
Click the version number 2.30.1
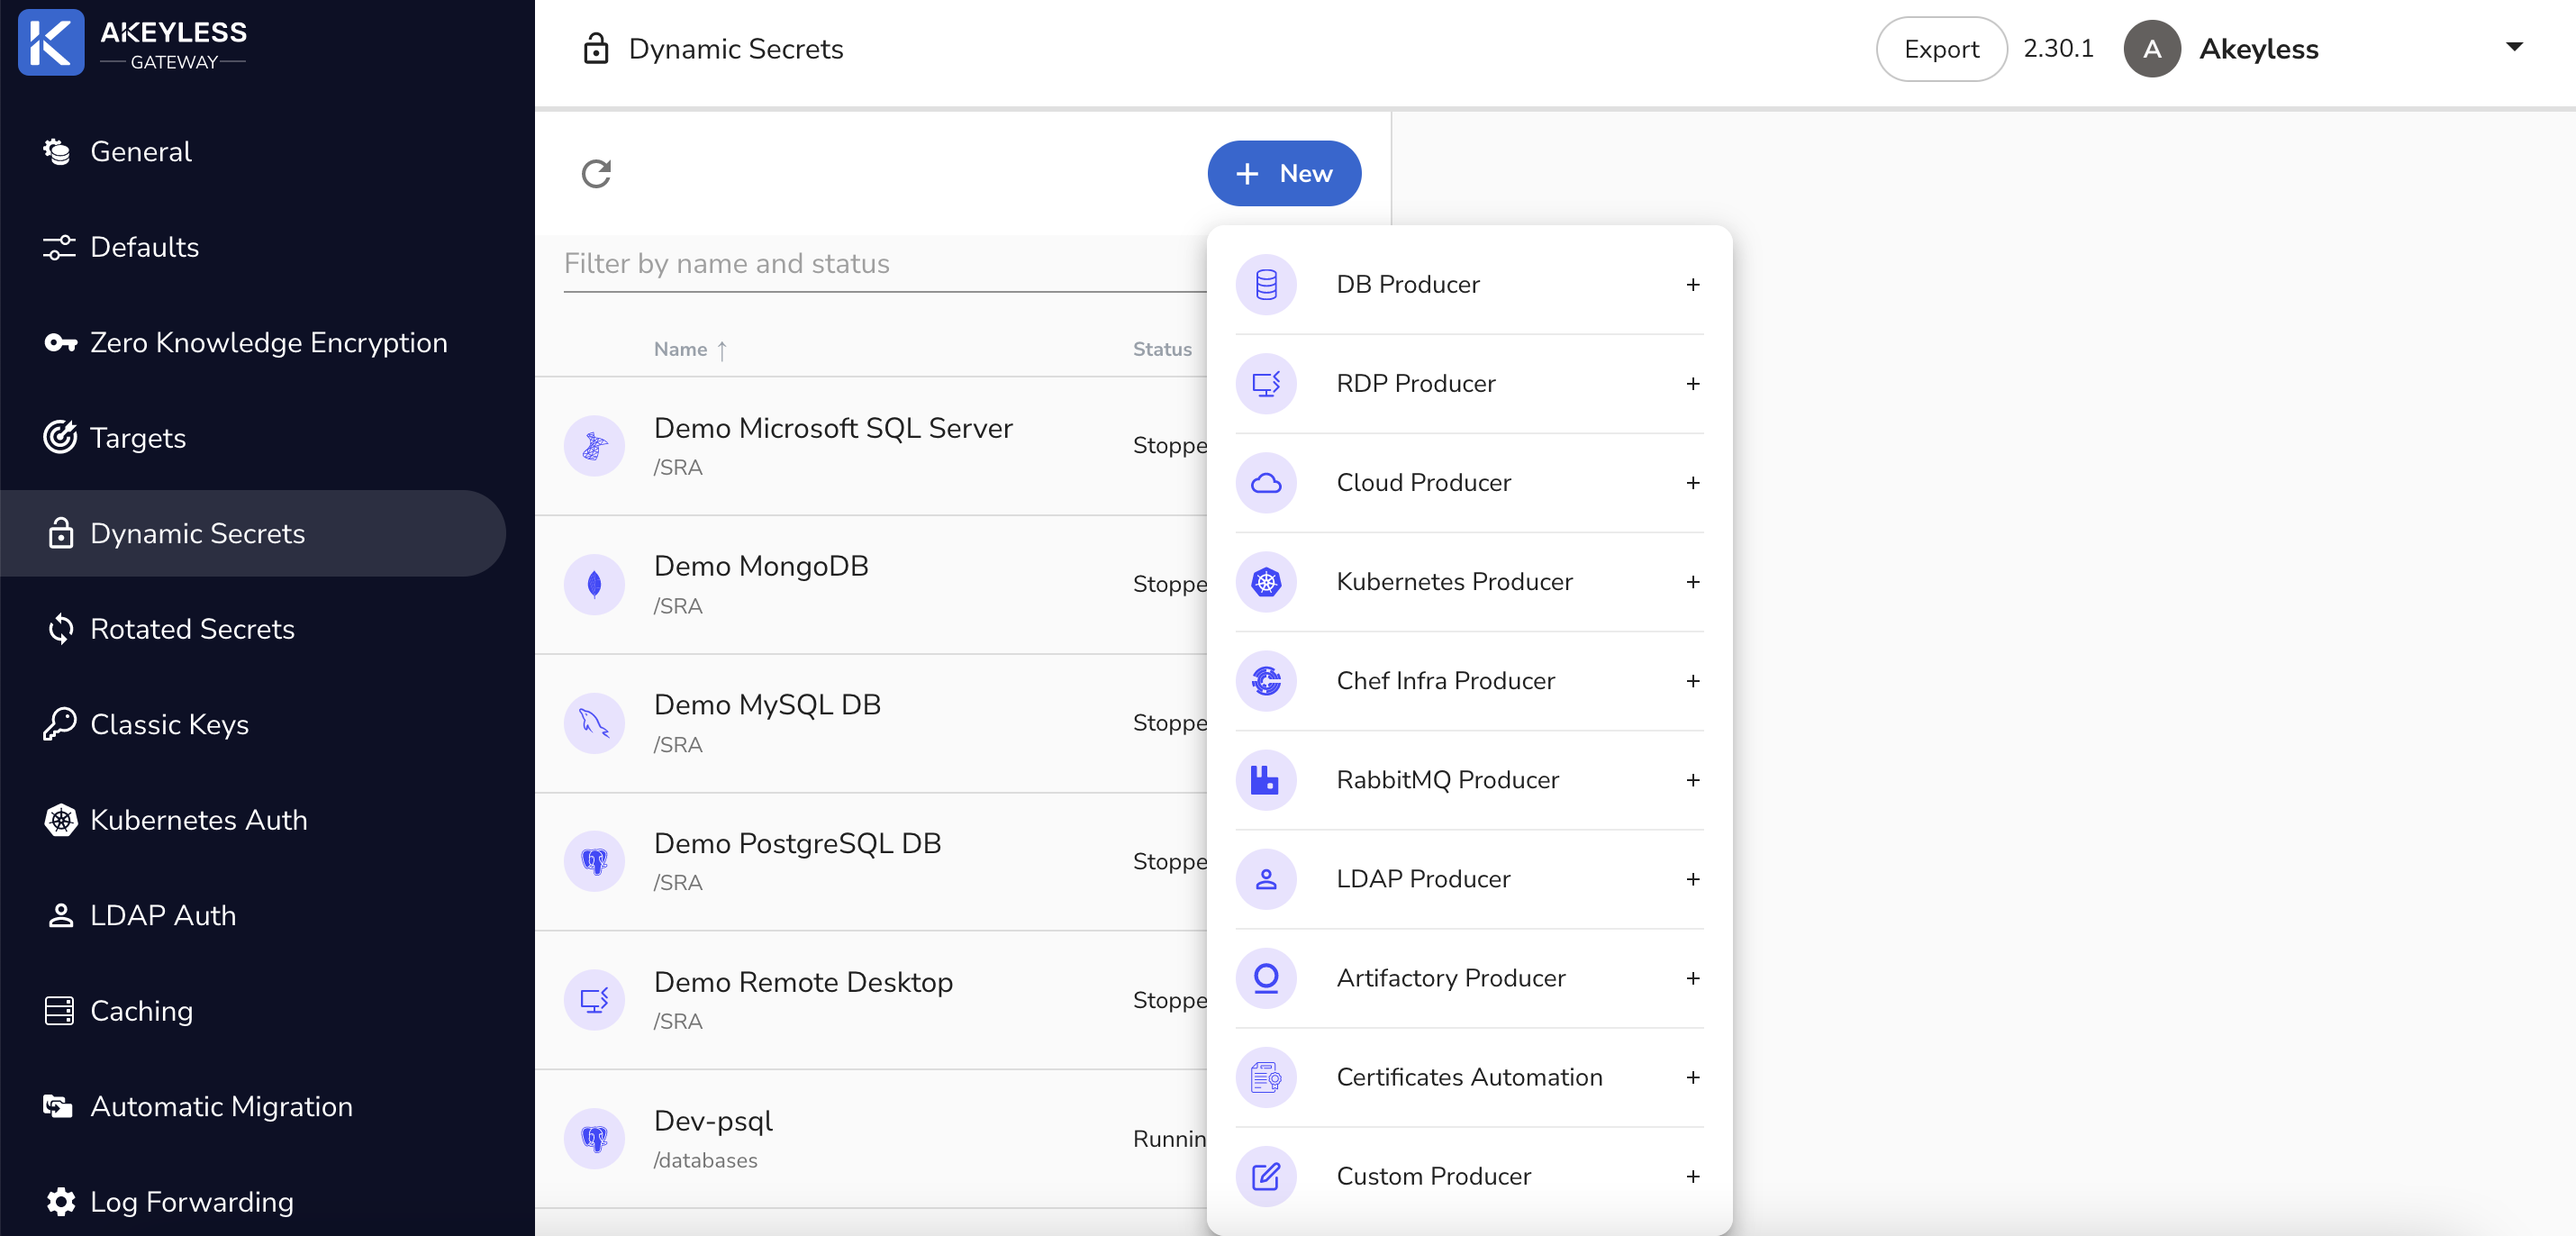(2058, 49)
